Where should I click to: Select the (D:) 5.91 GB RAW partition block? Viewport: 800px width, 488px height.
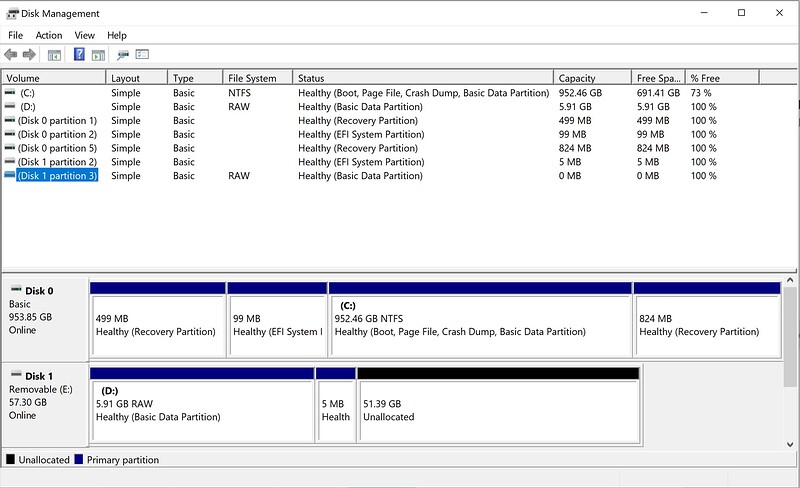(201, 410)
